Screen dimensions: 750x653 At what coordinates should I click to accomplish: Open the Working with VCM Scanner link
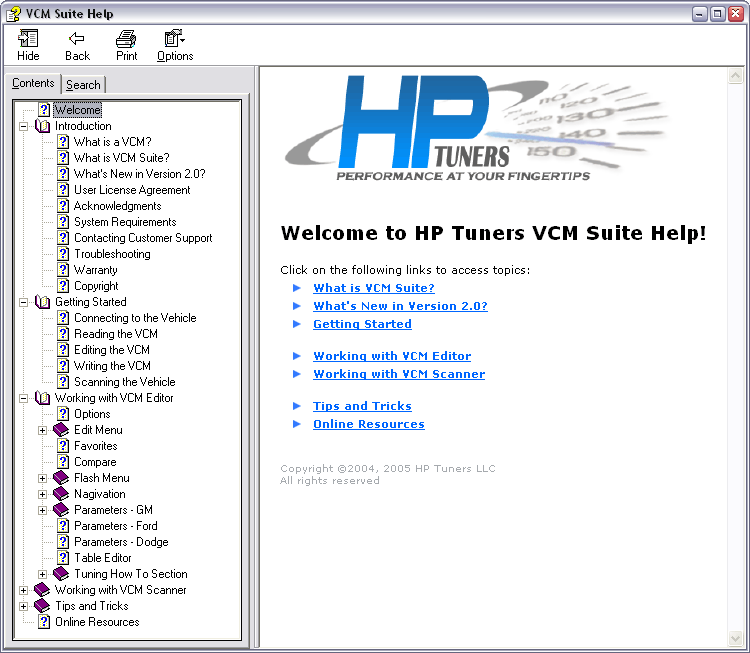point(399,374)
